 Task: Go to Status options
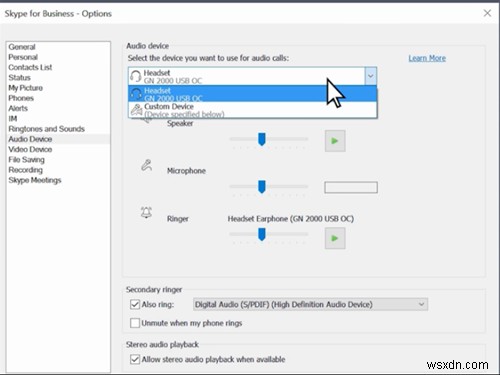19,78
